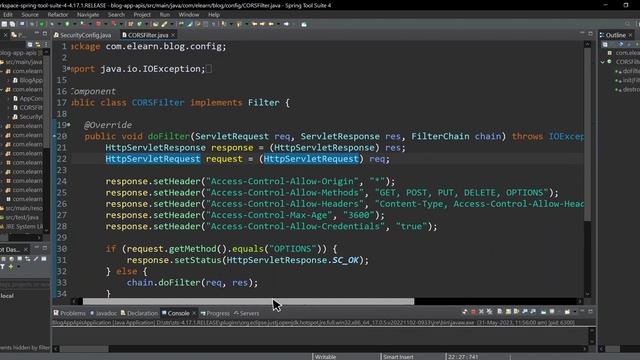Select src/test/java in Package Explorer
The image size is (640, 360).
click(x=21, y=218)
